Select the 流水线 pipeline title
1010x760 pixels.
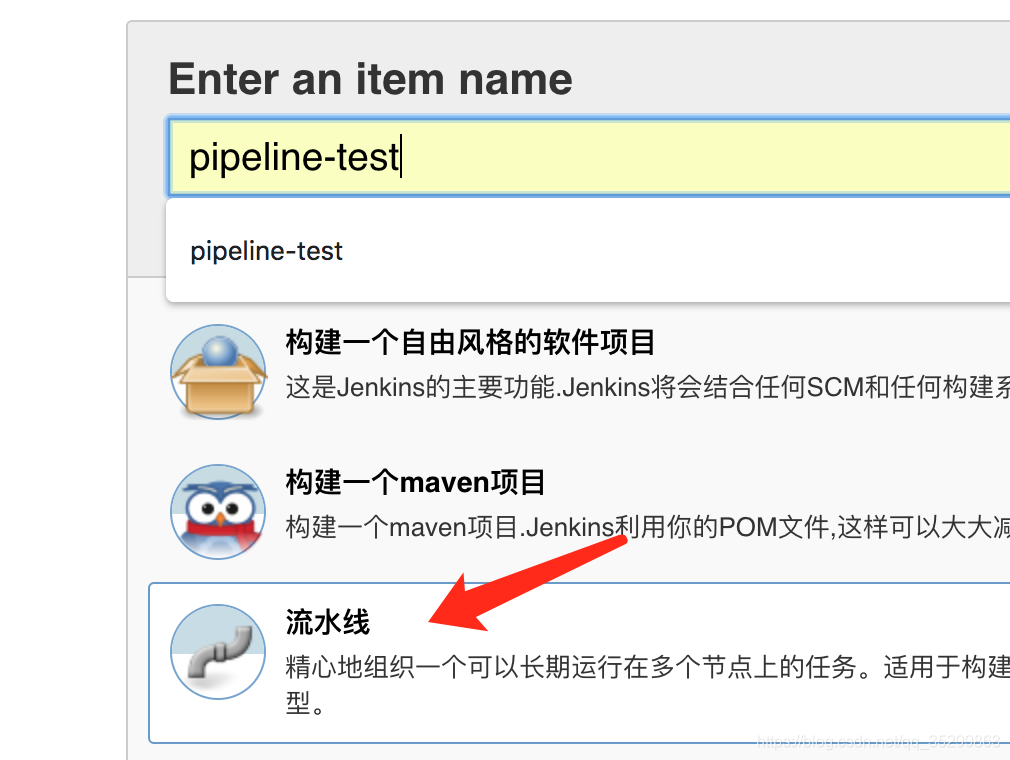[x=327, y=622]
